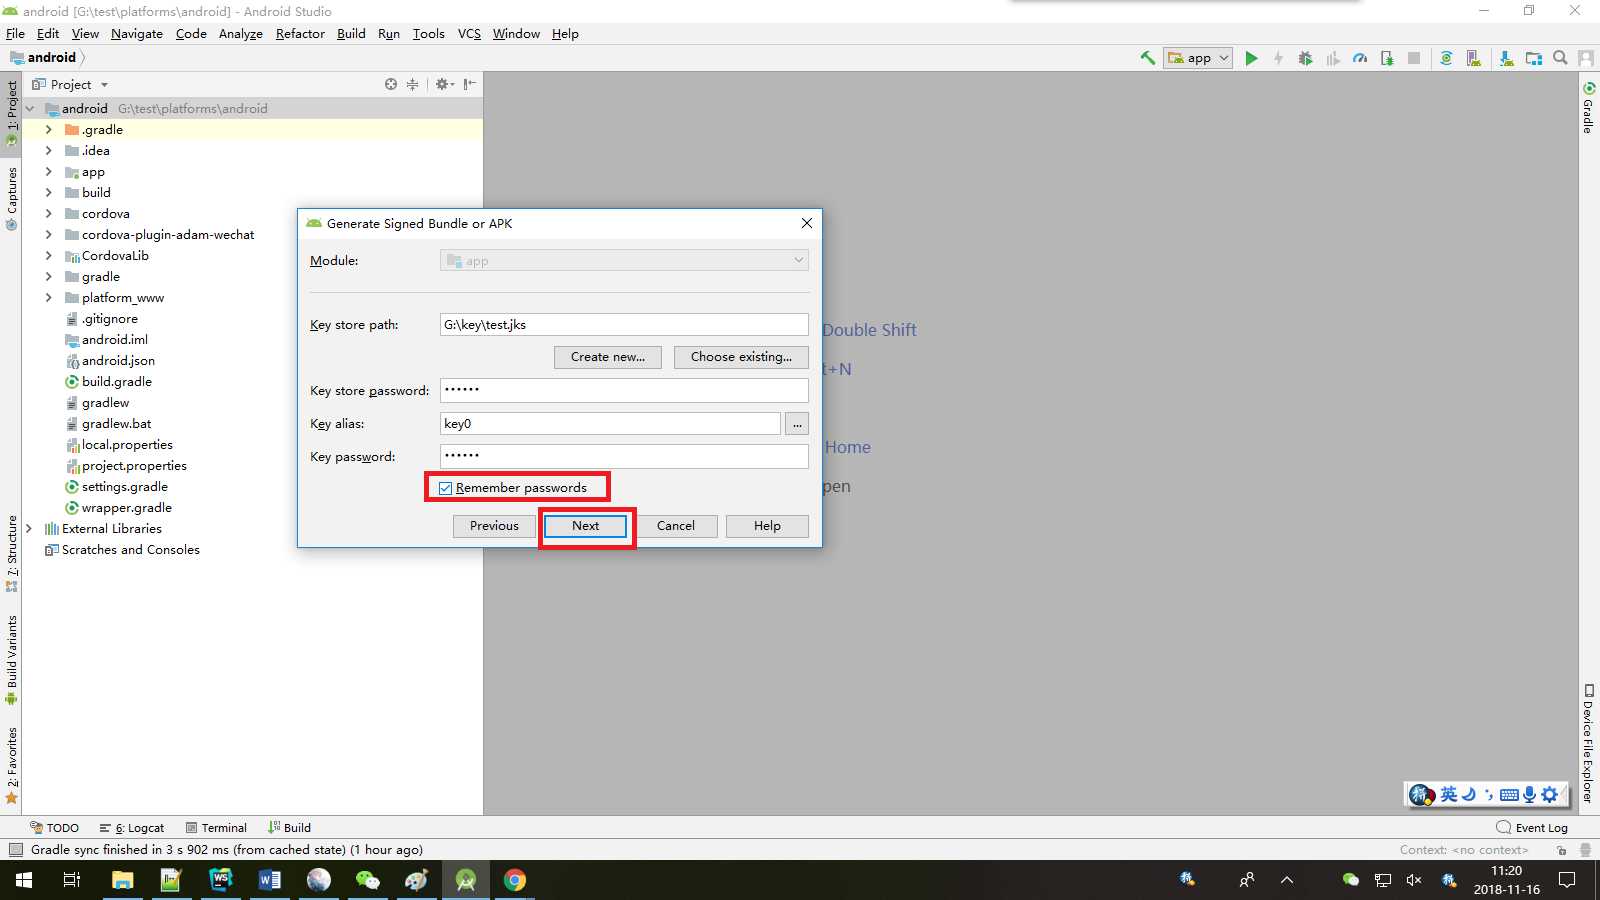Open the TODO tool window tab
The height and width of the screenshot is (900, 1600).
[x=55, y=828]
